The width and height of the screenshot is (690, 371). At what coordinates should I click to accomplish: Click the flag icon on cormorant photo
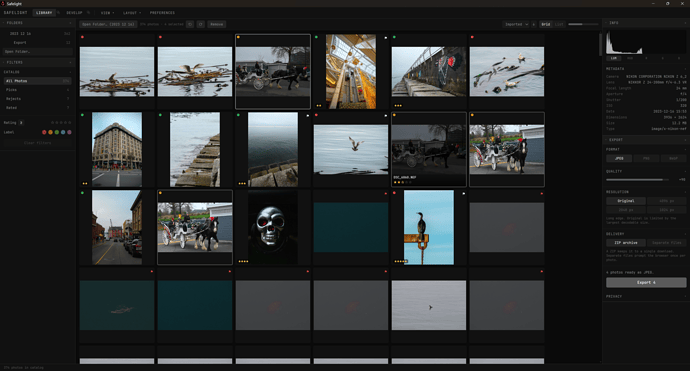click(x=463, y=193)
